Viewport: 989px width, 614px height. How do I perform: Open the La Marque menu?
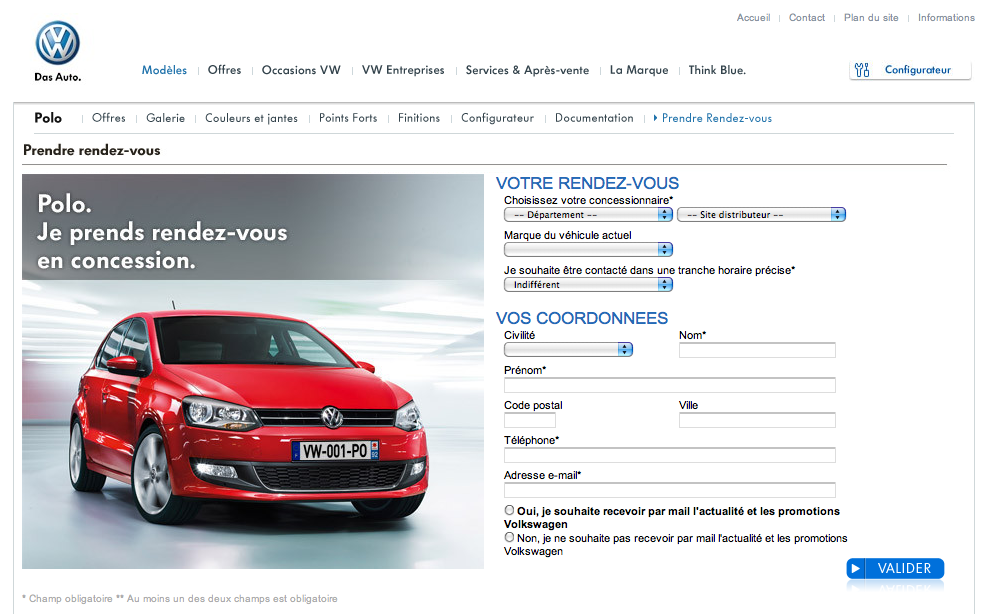click(639, 70)
